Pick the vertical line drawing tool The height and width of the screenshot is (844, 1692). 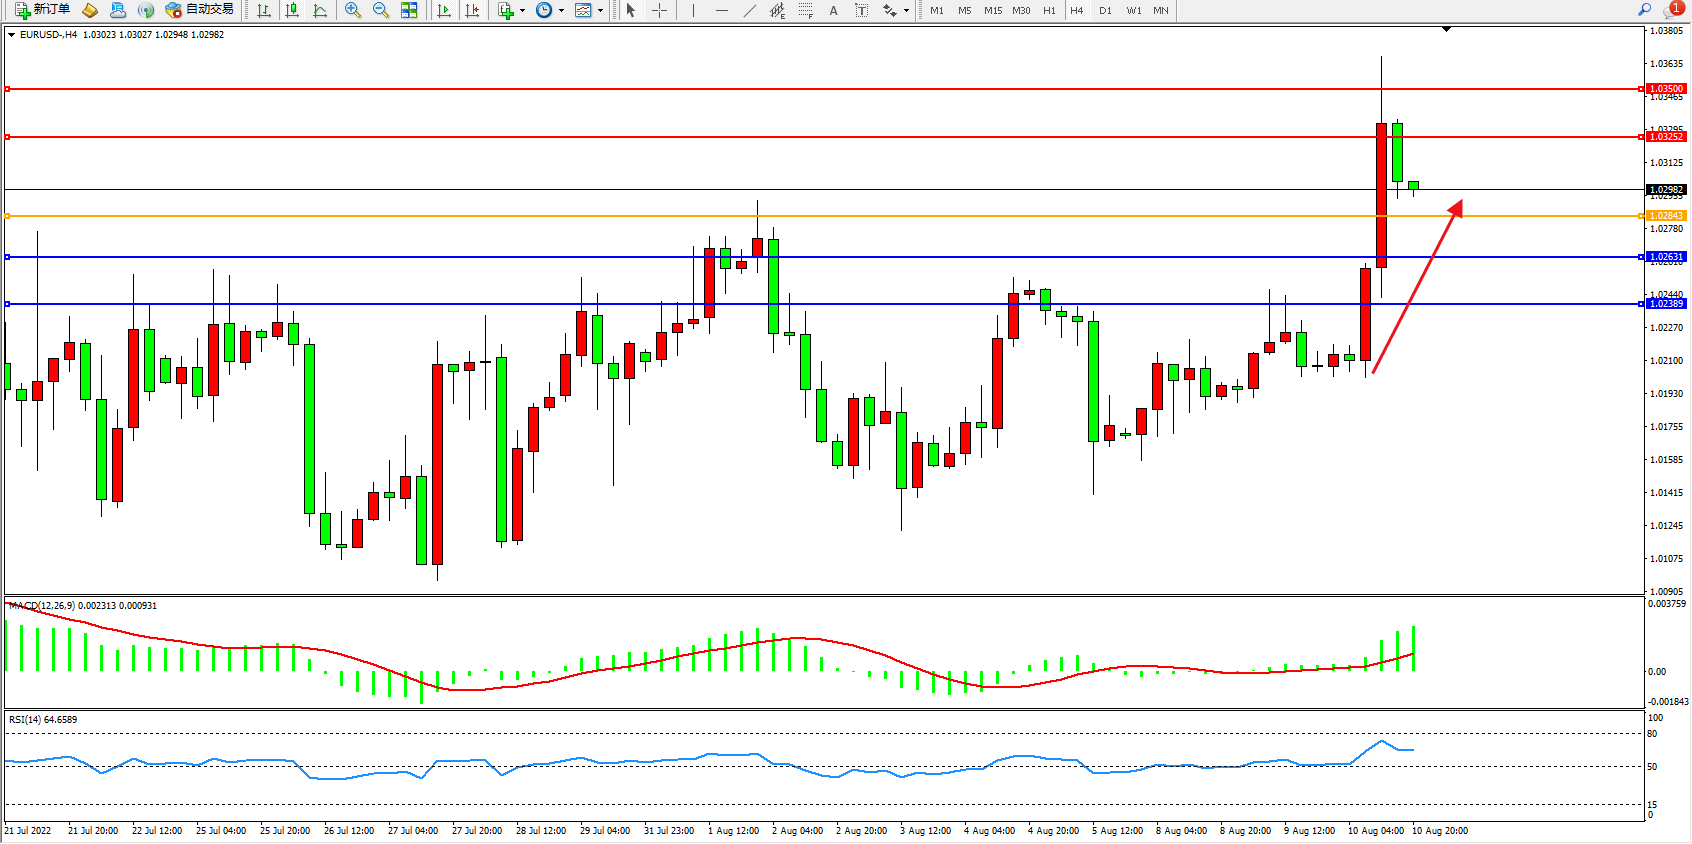(x=693, y=10)
